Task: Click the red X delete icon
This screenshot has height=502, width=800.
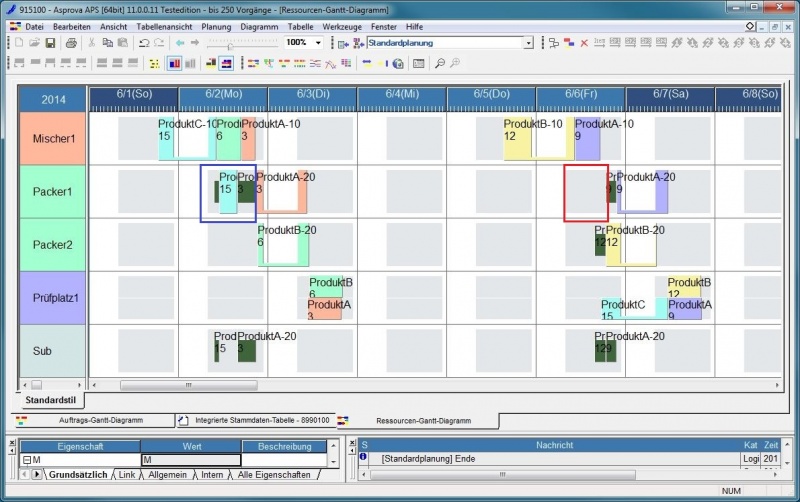Action: (584, 43)
